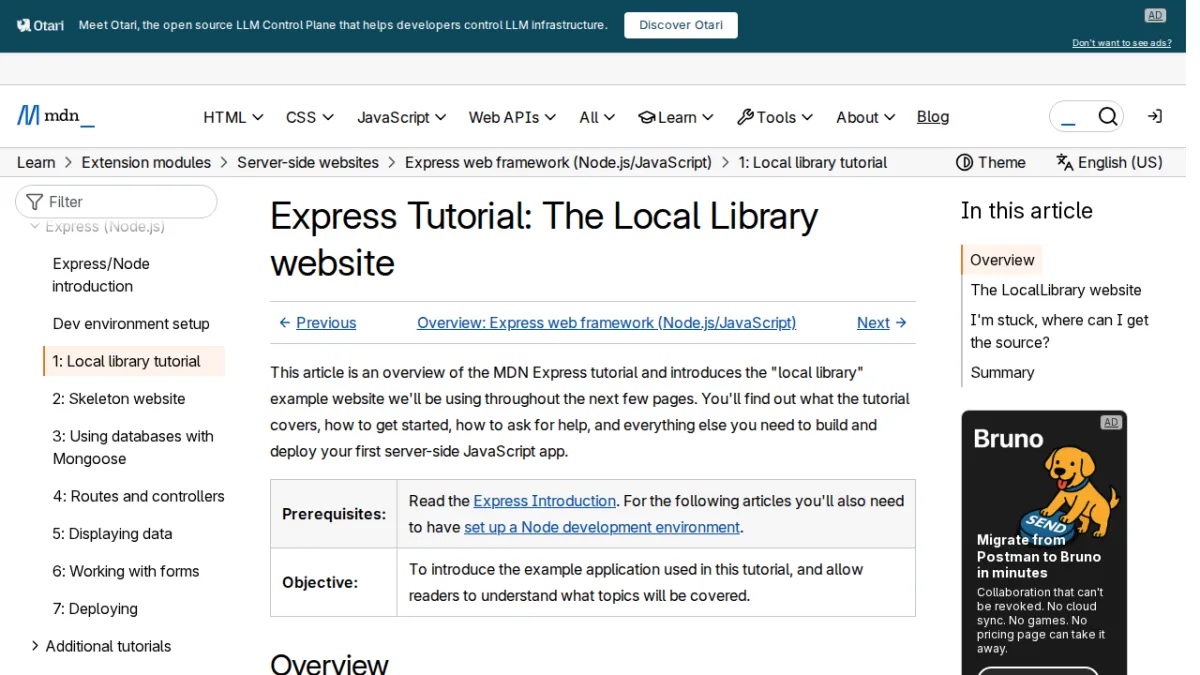Open the Web APIs dropdown menu

click(512, 117)
